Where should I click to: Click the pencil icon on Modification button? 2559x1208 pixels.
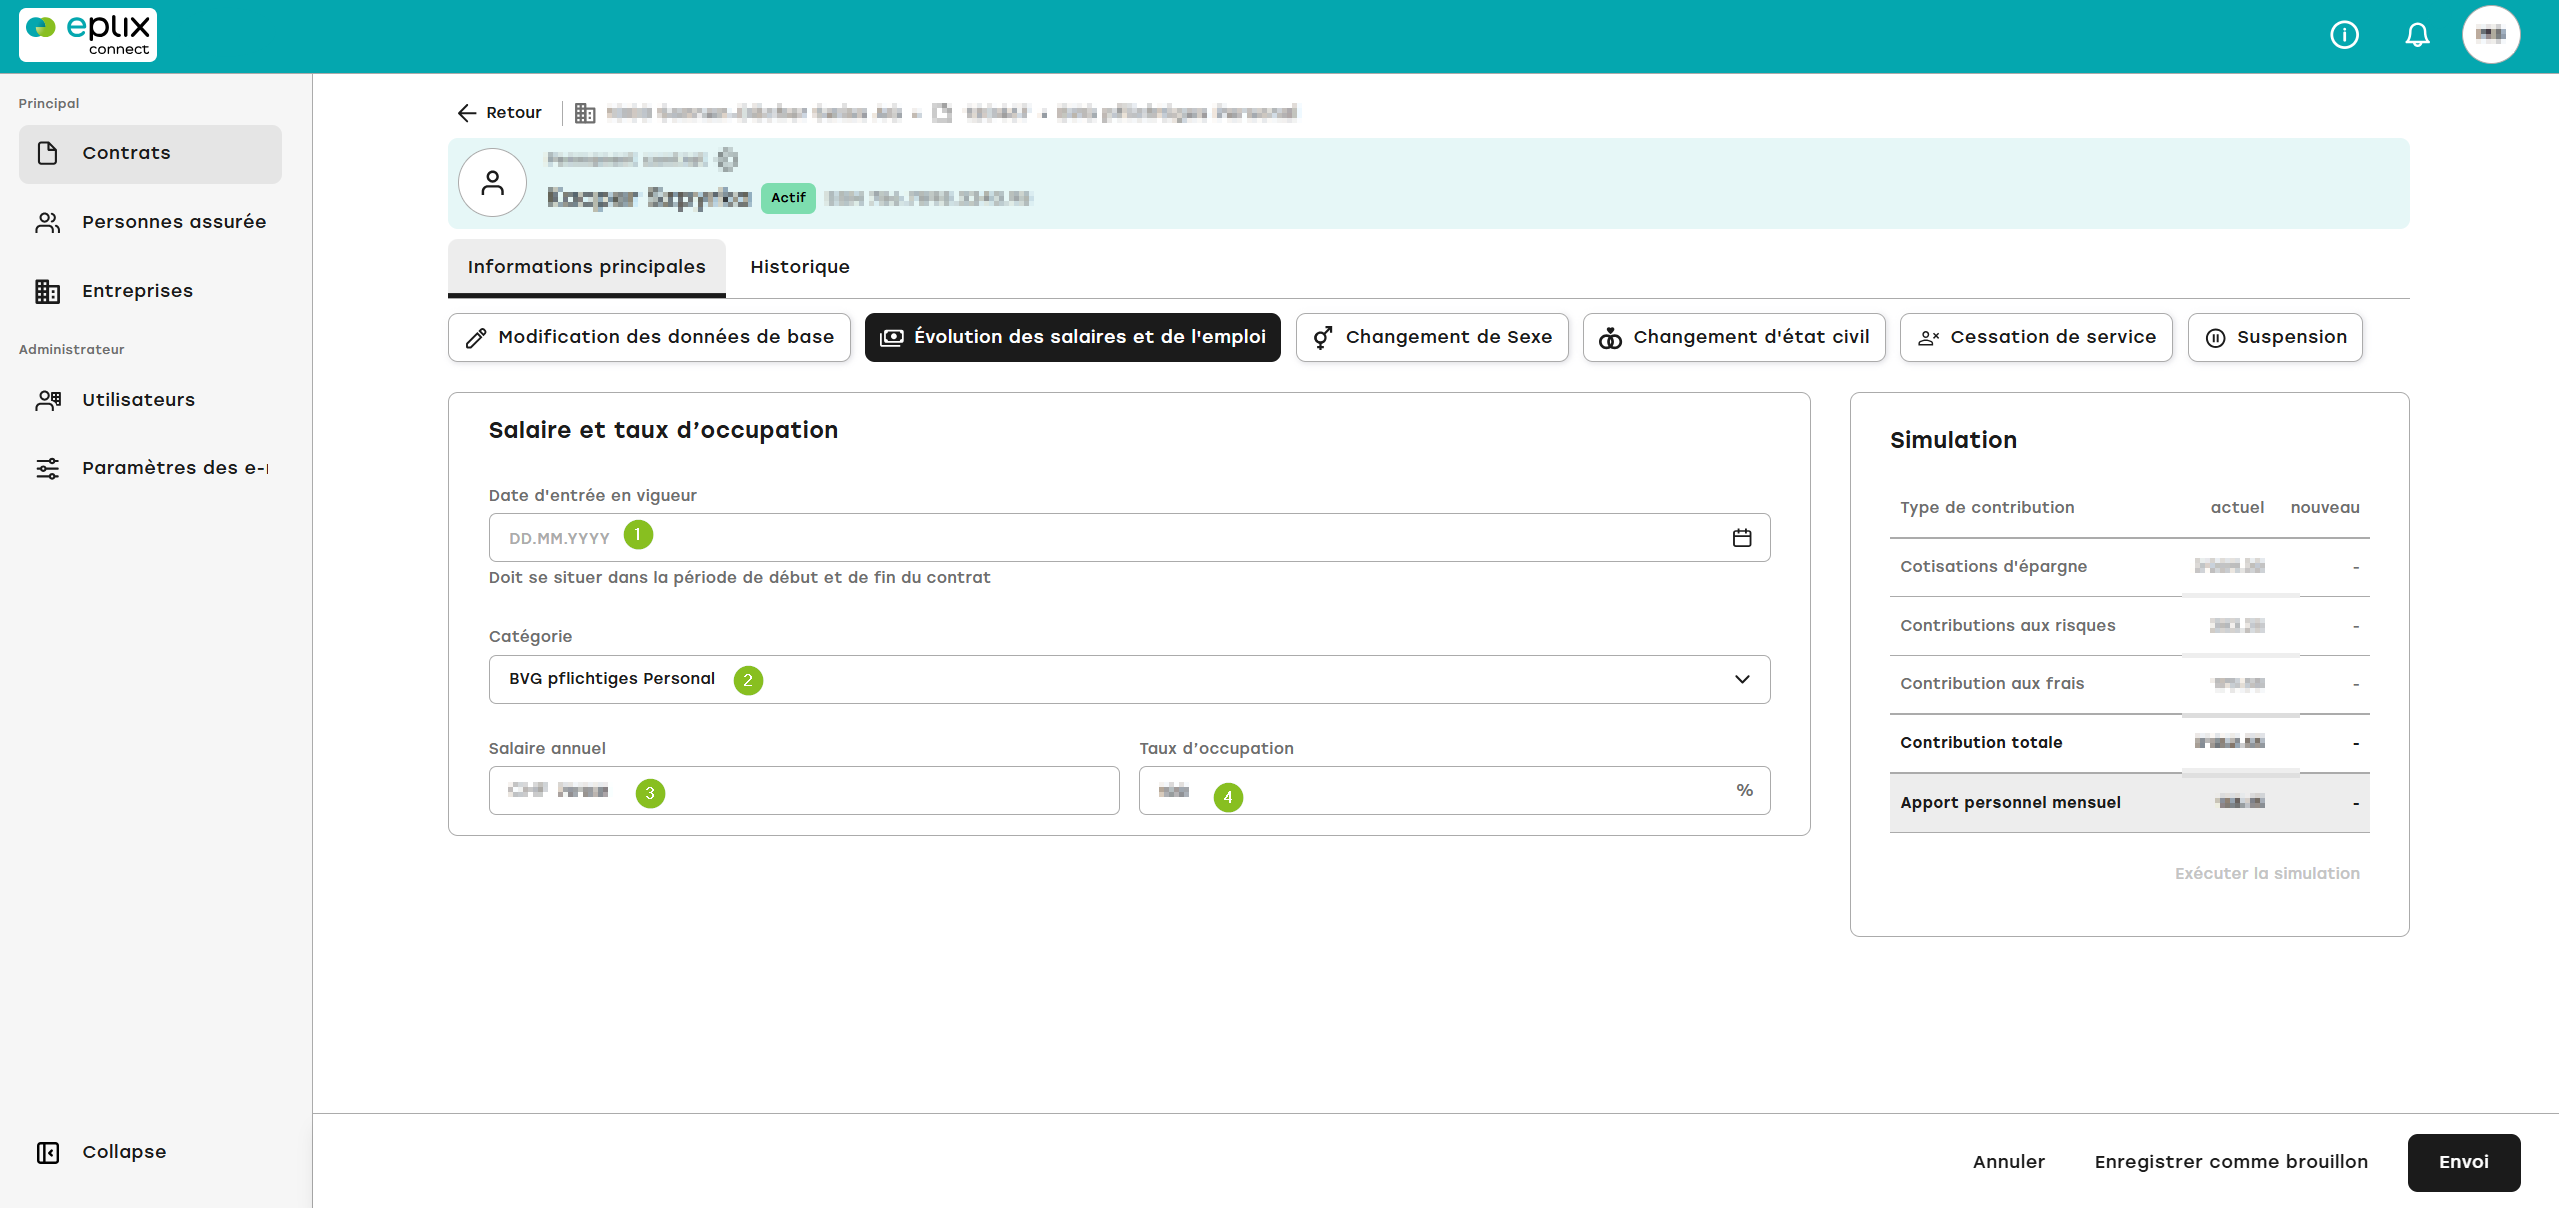point(476,338)
